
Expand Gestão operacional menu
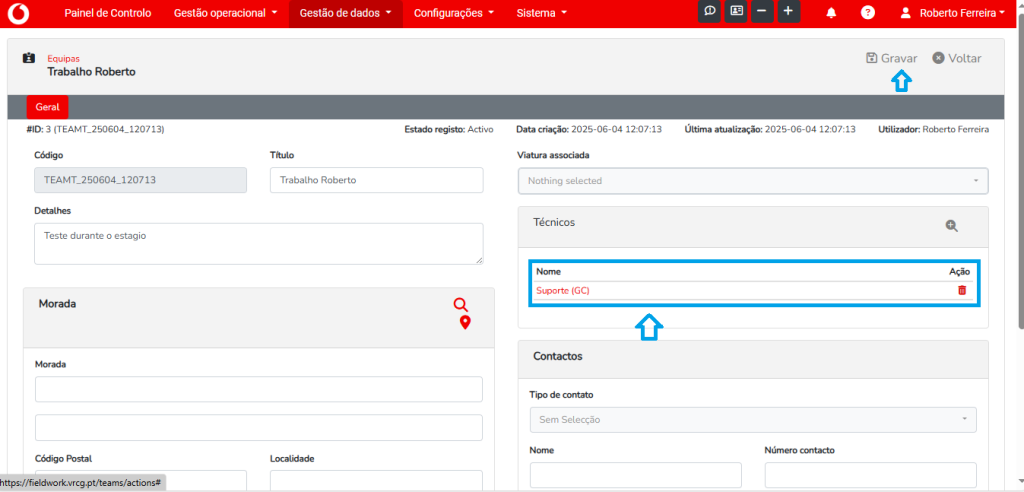coord(226,13)
